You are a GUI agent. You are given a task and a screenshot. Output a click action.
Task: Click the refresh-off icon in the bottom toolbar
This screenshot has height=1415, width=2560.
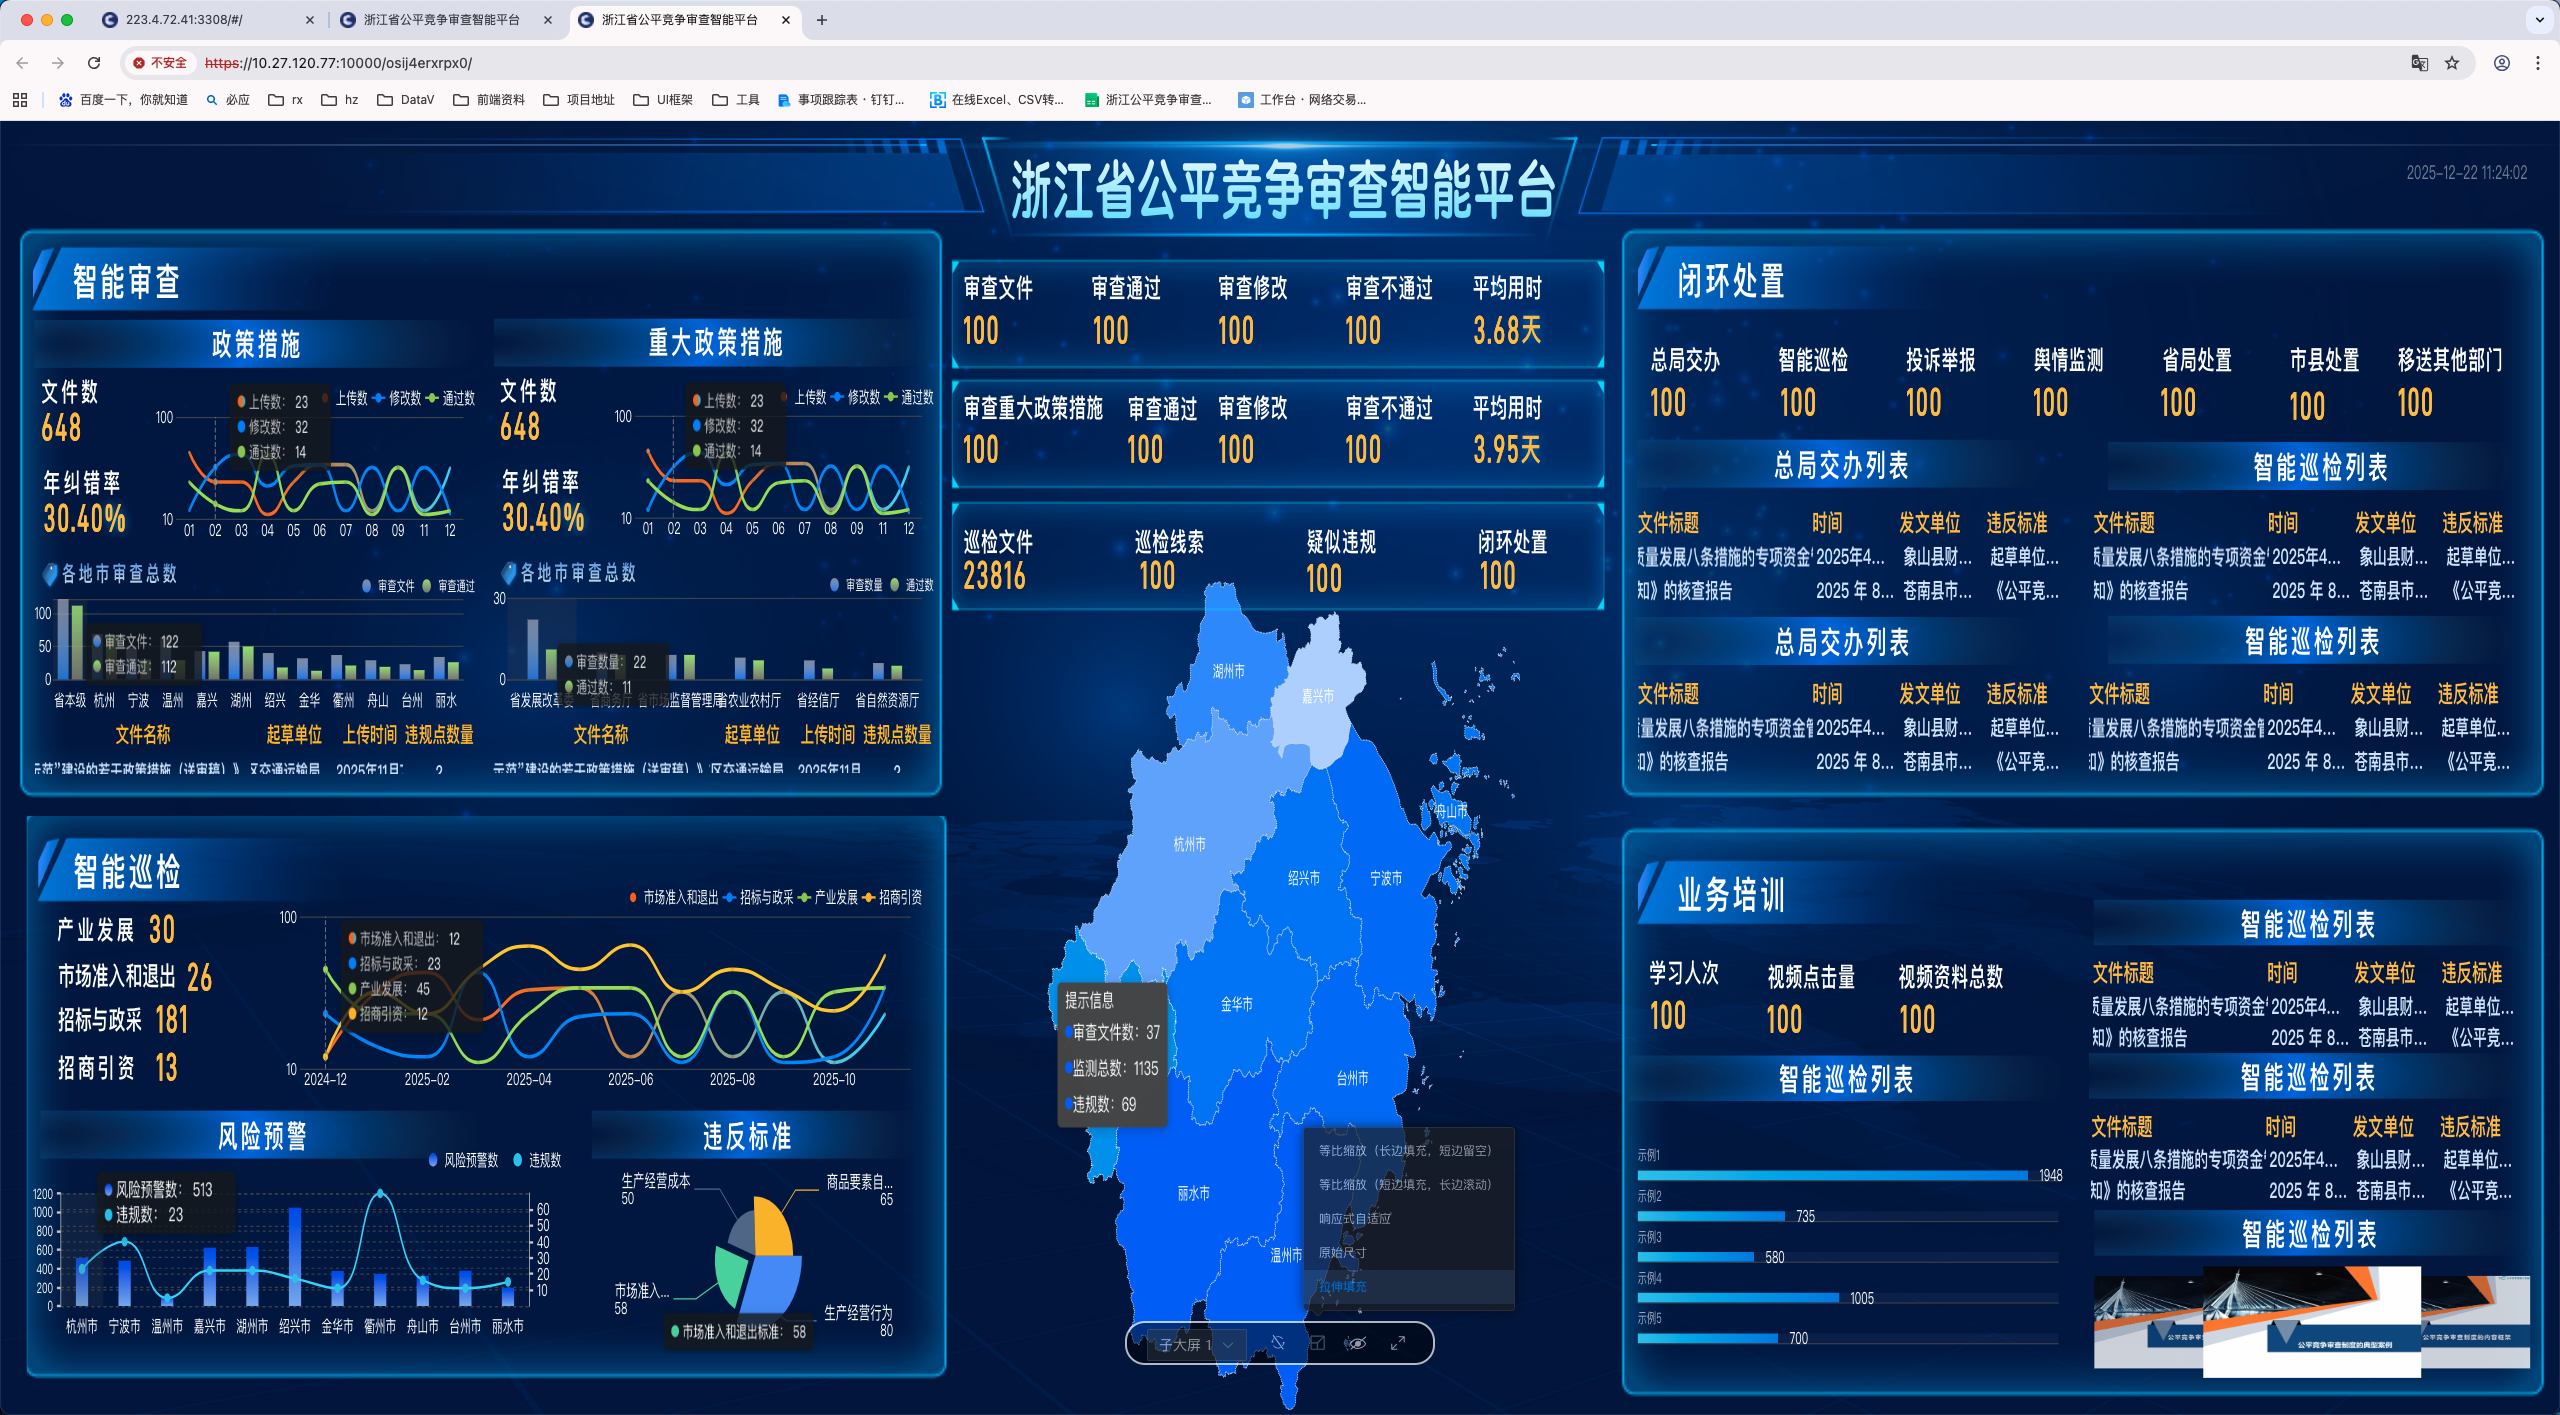[x=1277, y=1343]
